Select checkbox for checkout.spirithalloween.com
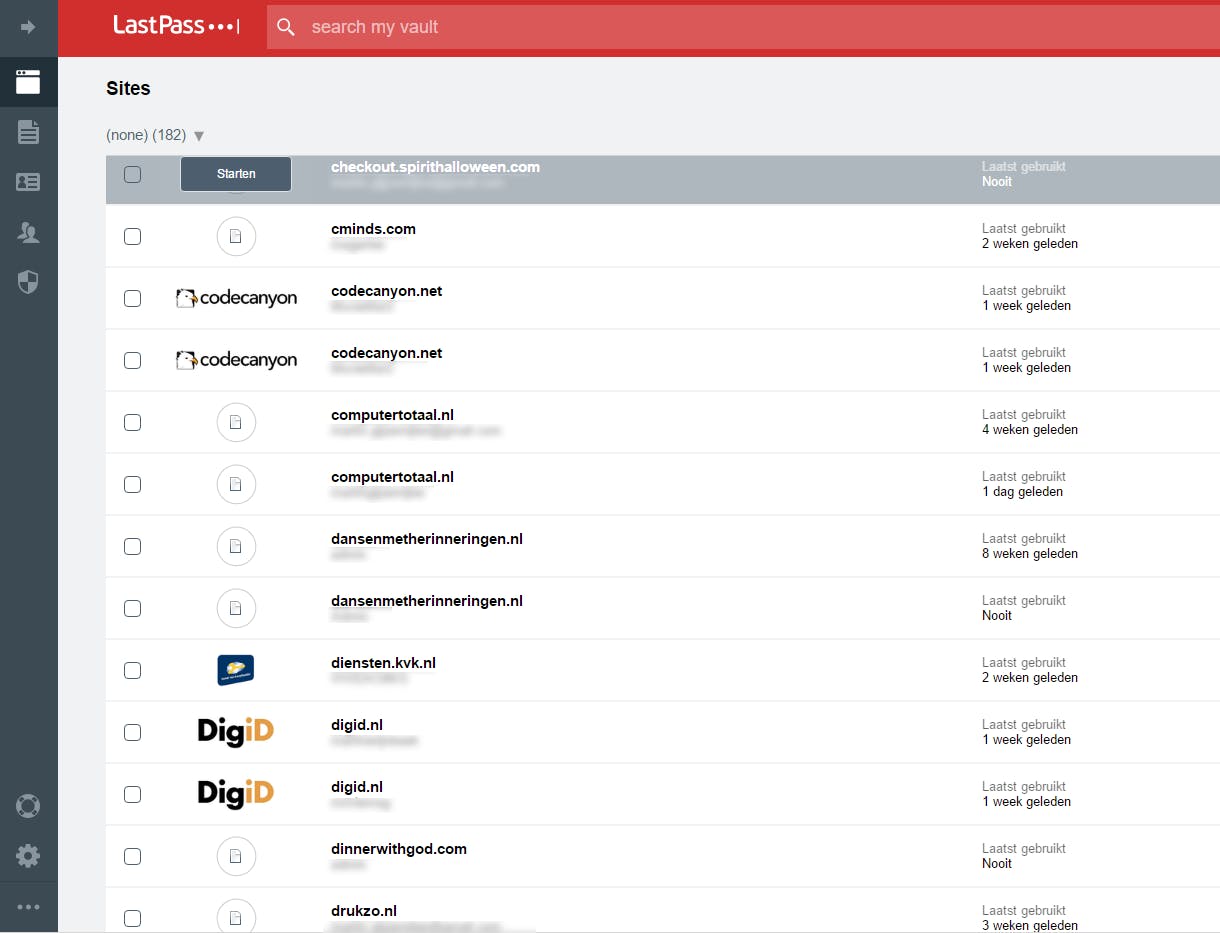 [132, 174]
